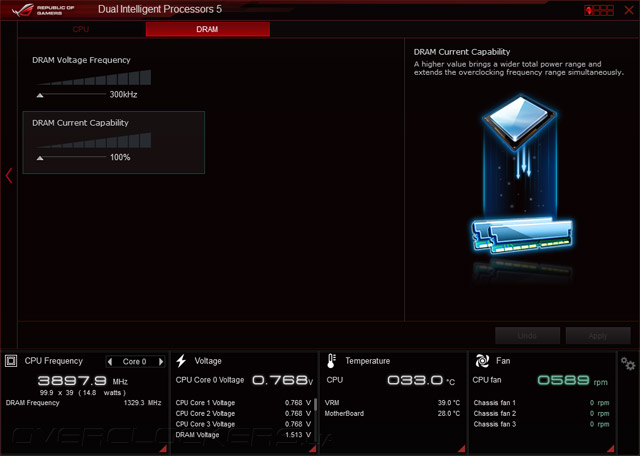The height and width of the screenshot is (456, 640).
Task: Click the DRAM Current Capability level bar graph
Action: pos(95,140)
